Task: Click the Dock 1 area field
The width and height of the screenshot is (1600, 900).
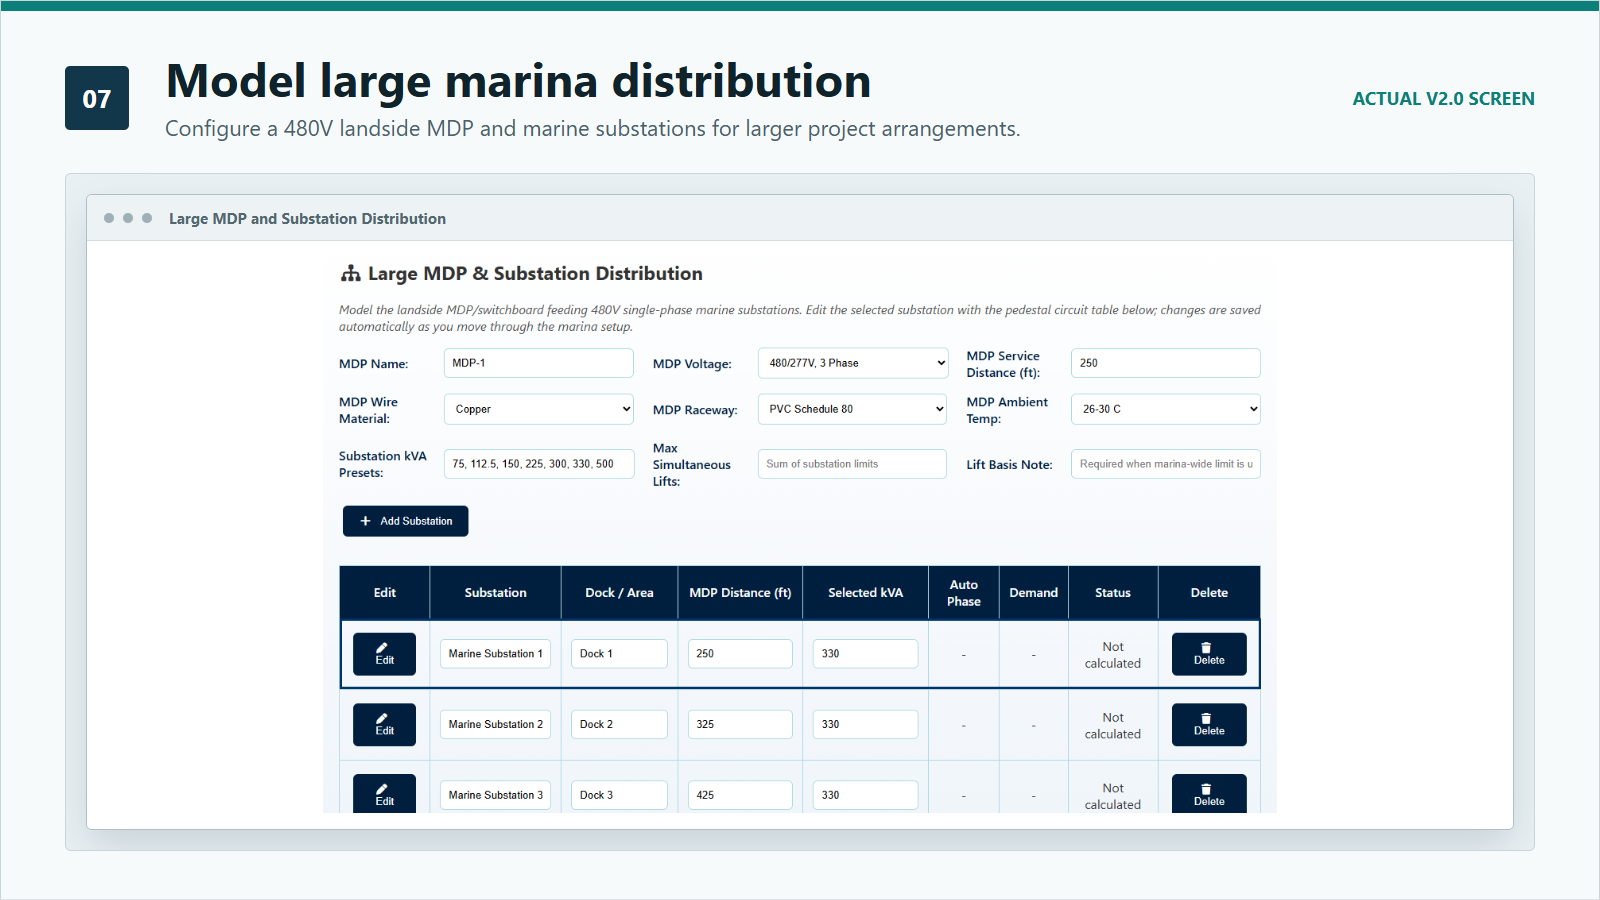Action: pos(619,654)
